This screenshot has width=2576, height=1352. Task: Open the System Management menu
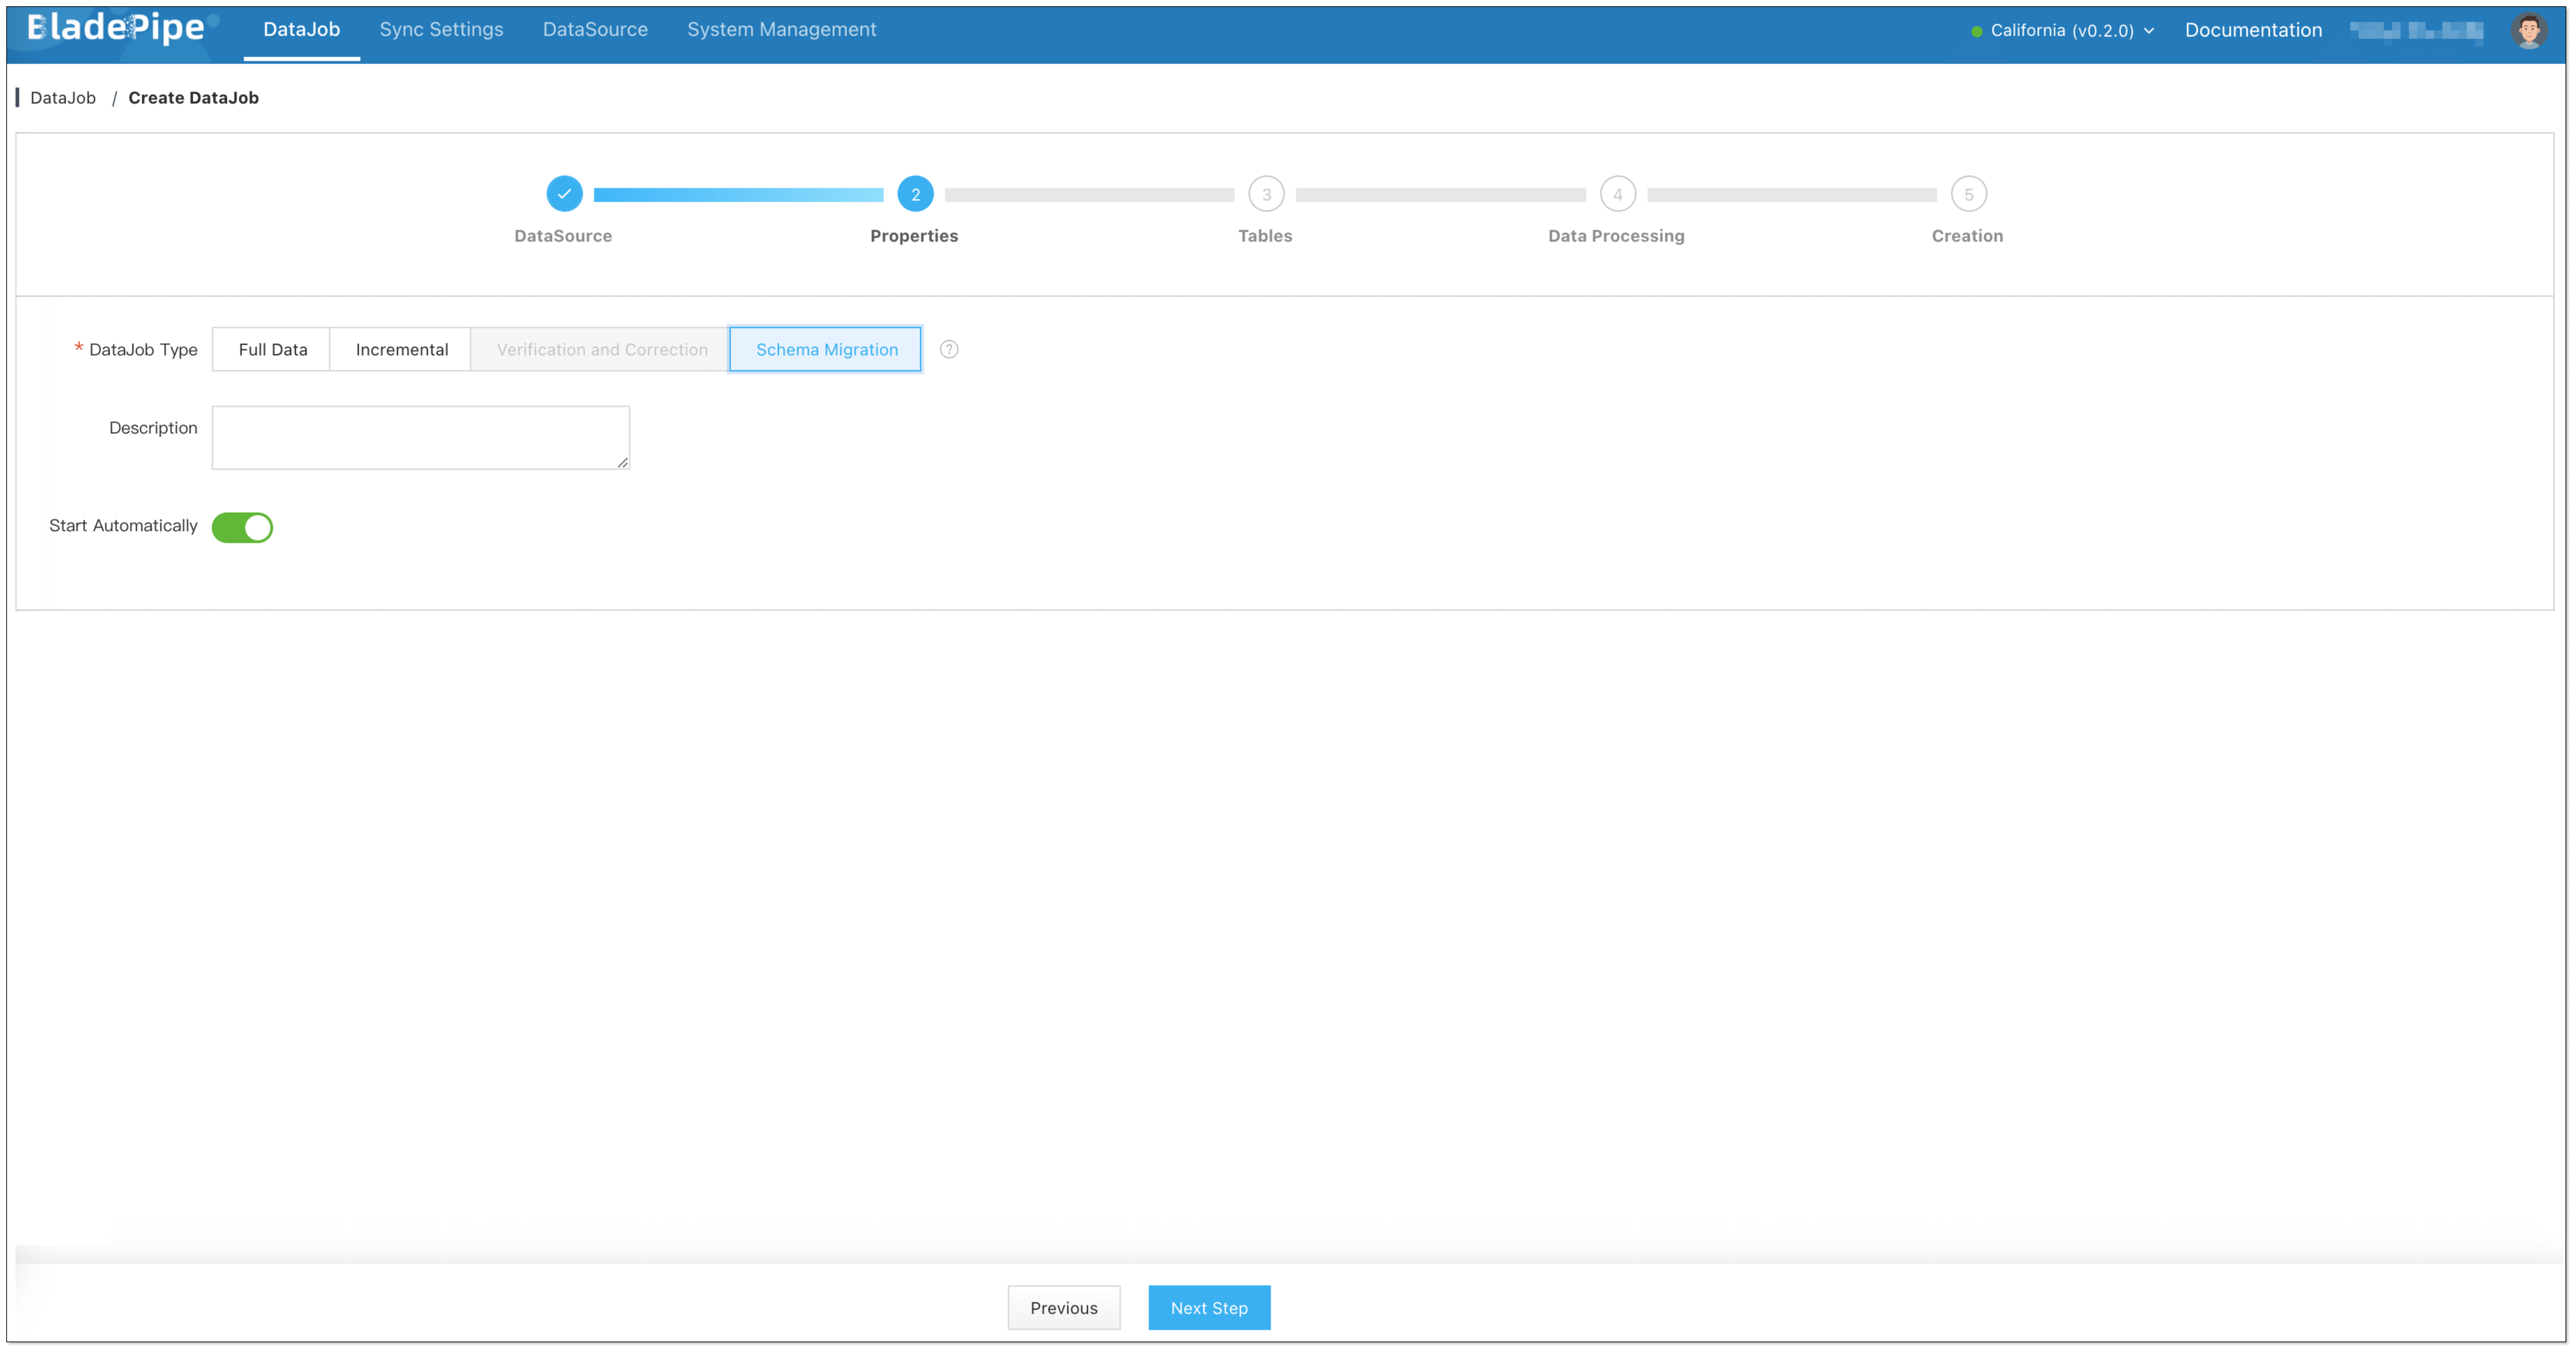[x=781, y=29]
